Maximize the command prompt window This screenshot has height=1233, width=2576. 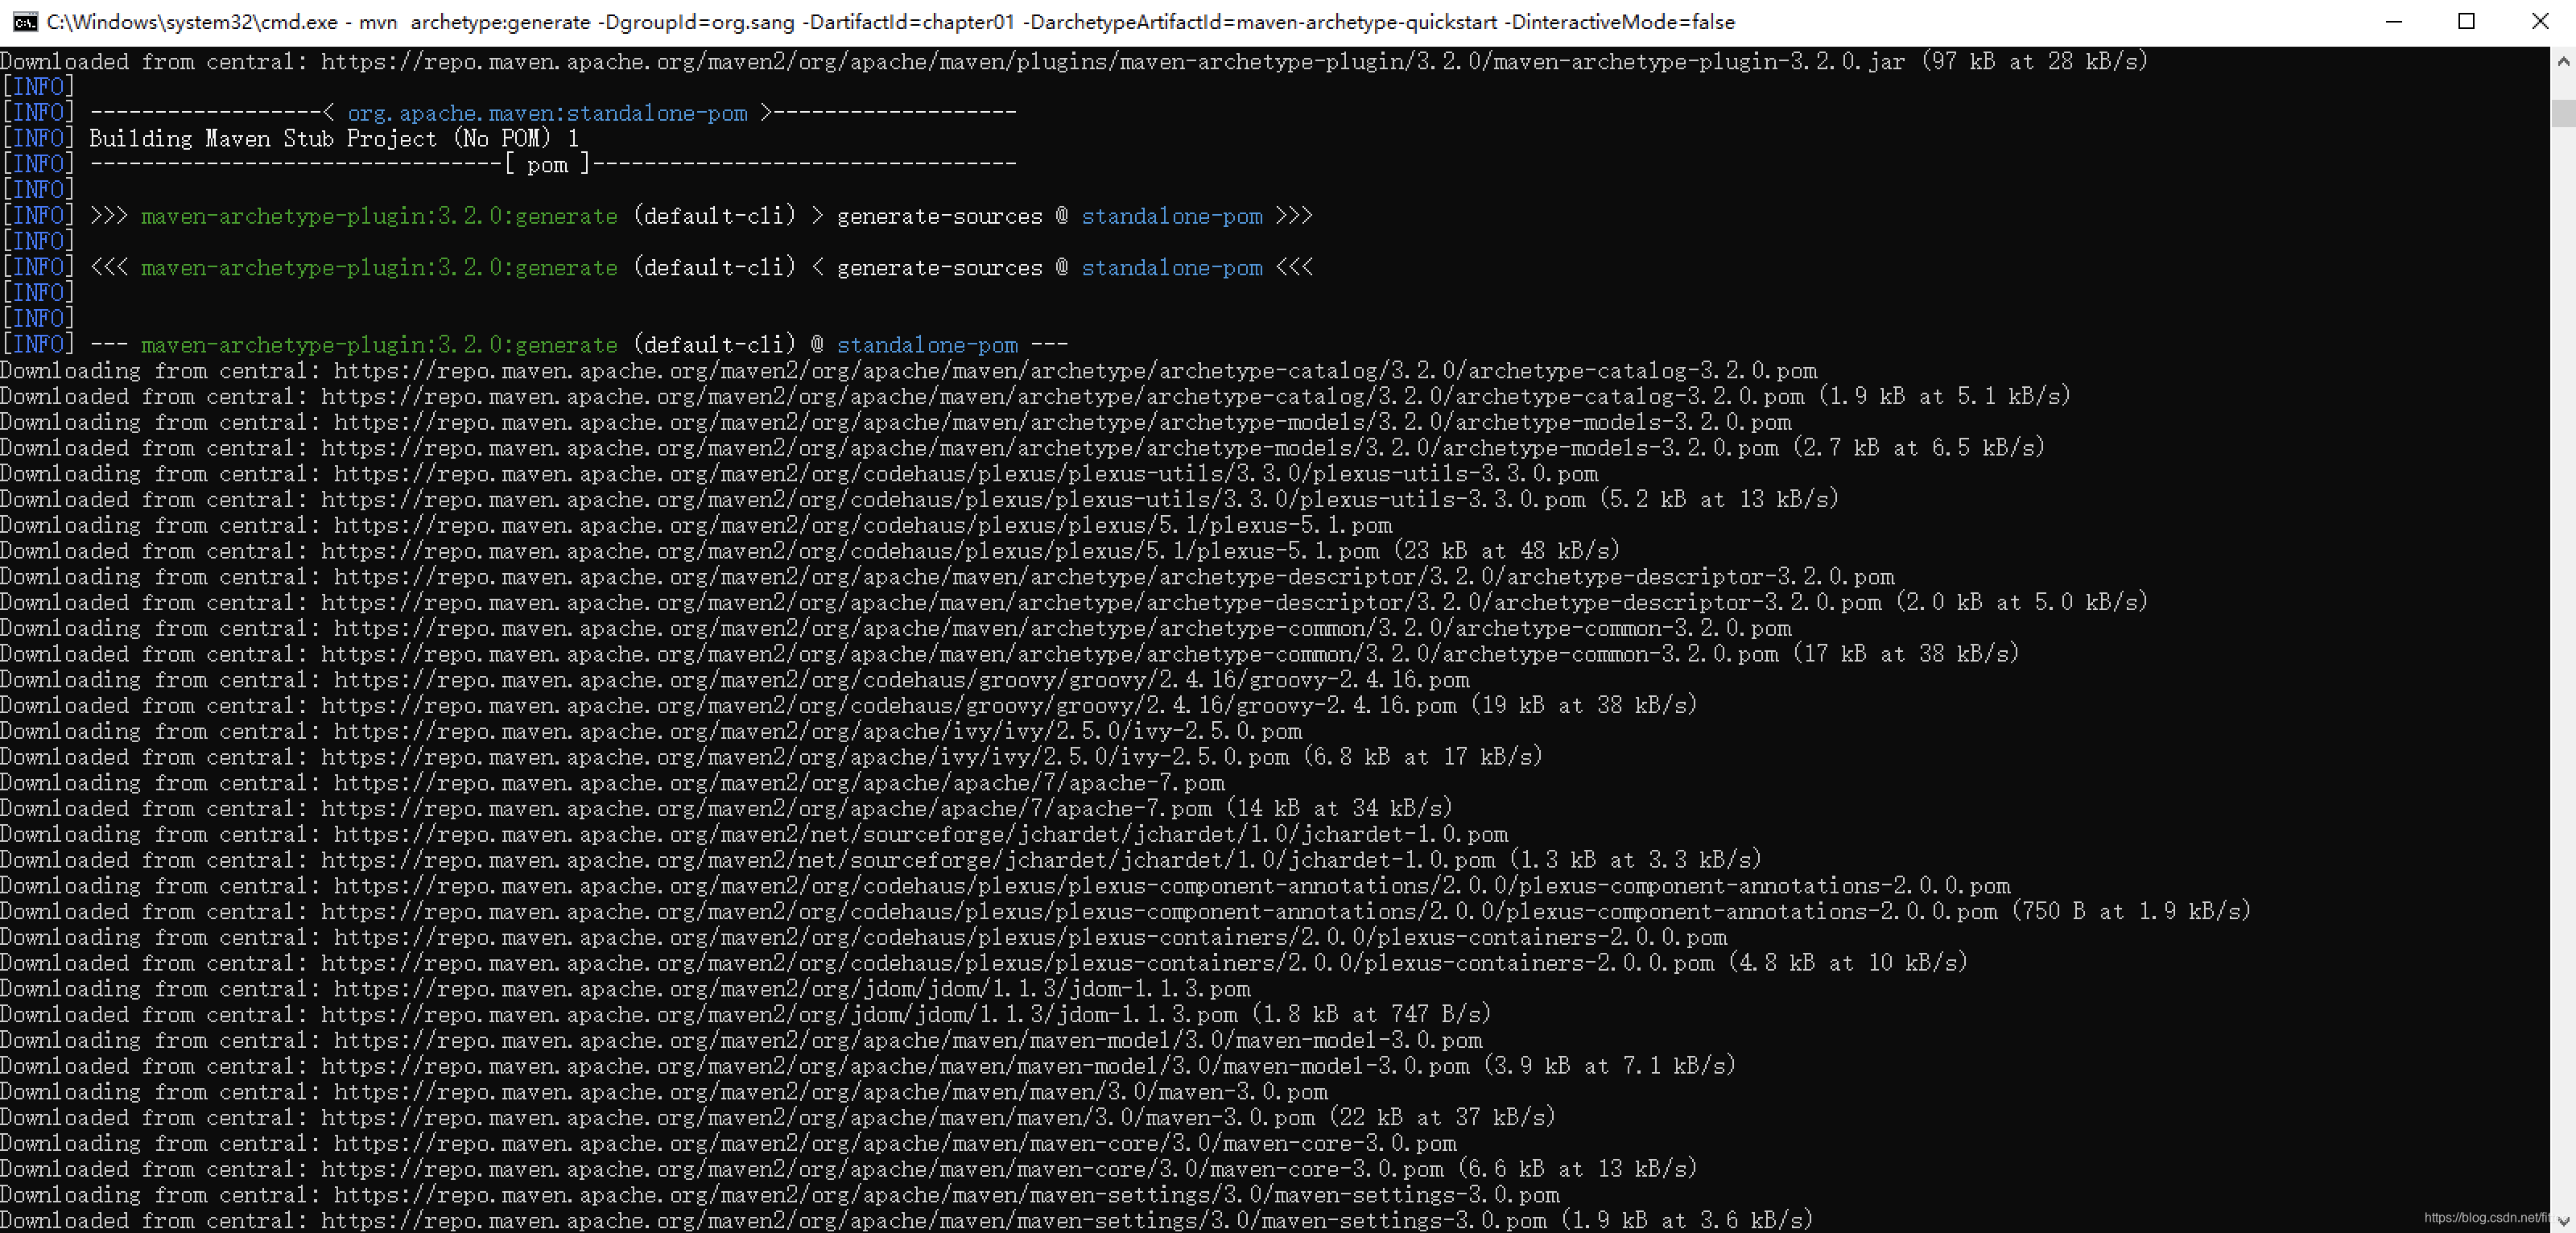tap(2467, 22)
